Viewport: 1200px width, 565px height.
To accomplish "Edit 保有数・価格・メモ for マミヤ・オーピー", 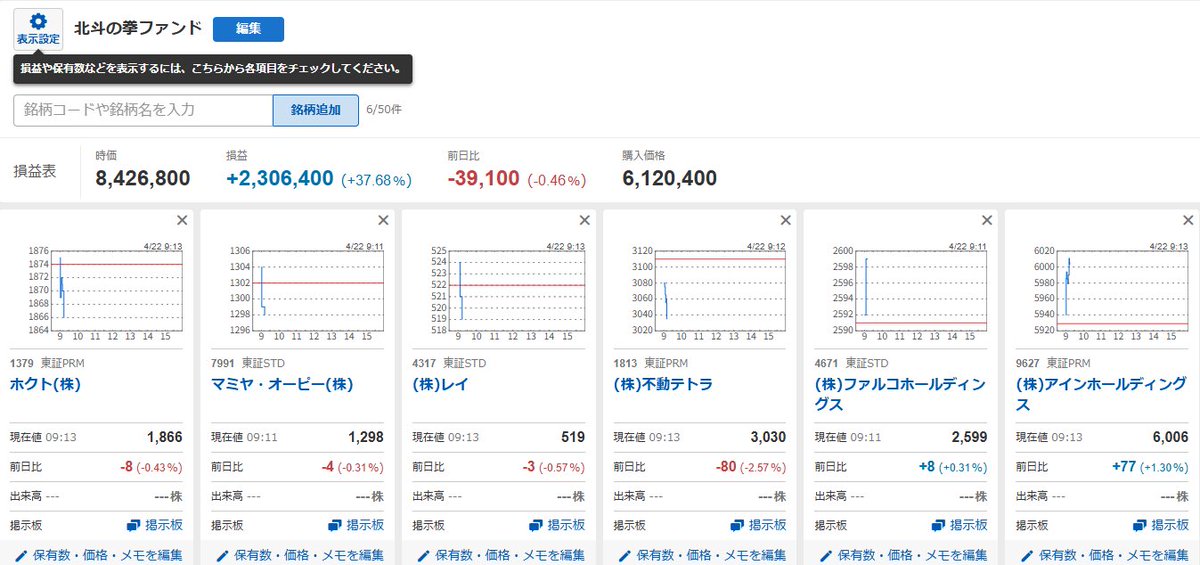I will click(299, 555).
